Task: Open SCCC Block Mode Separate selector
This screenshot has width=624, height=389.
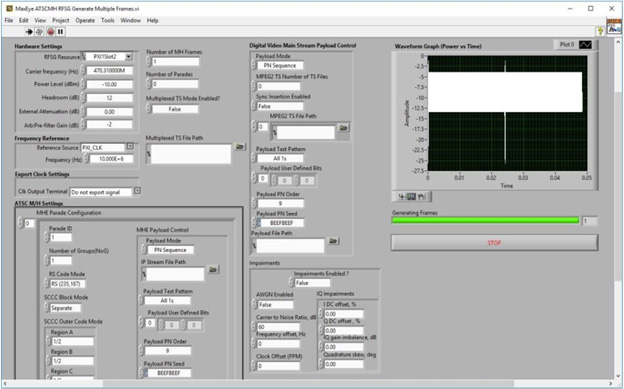Action: tap(65, 308)
